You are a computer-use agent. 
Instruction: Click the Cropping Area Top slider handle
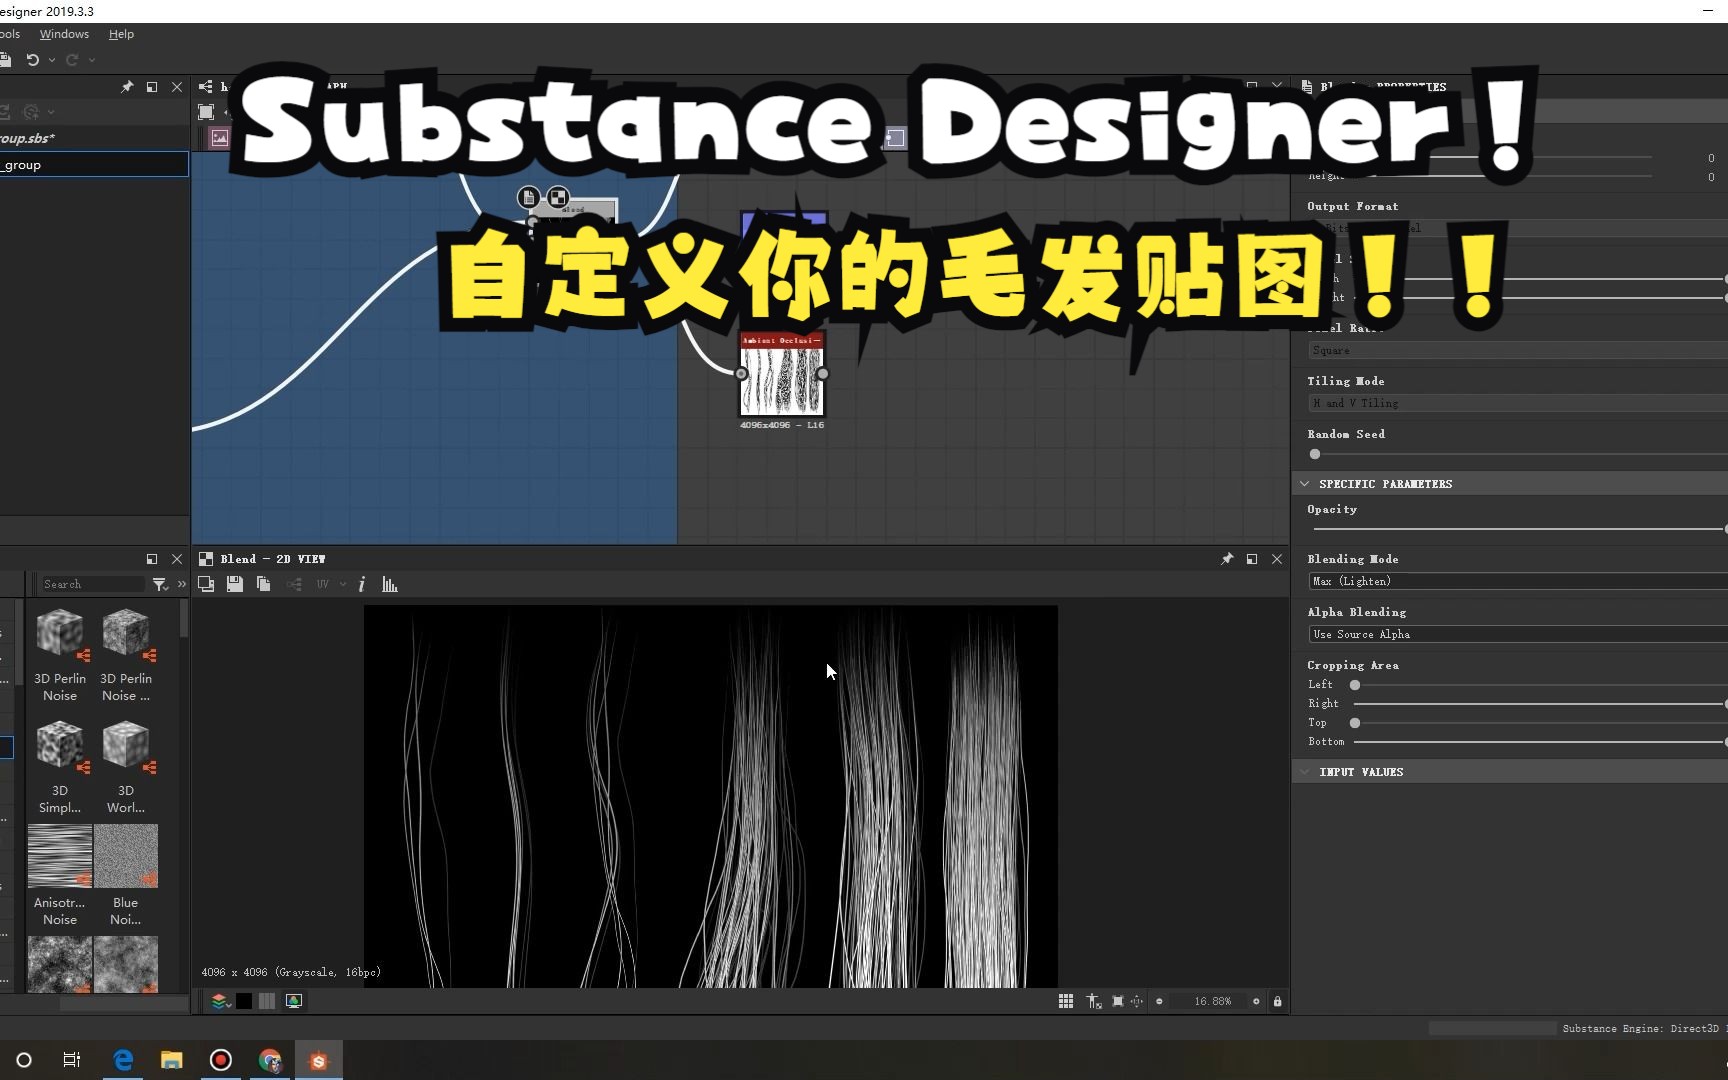pyautogui.click(x=1355, y=723)
